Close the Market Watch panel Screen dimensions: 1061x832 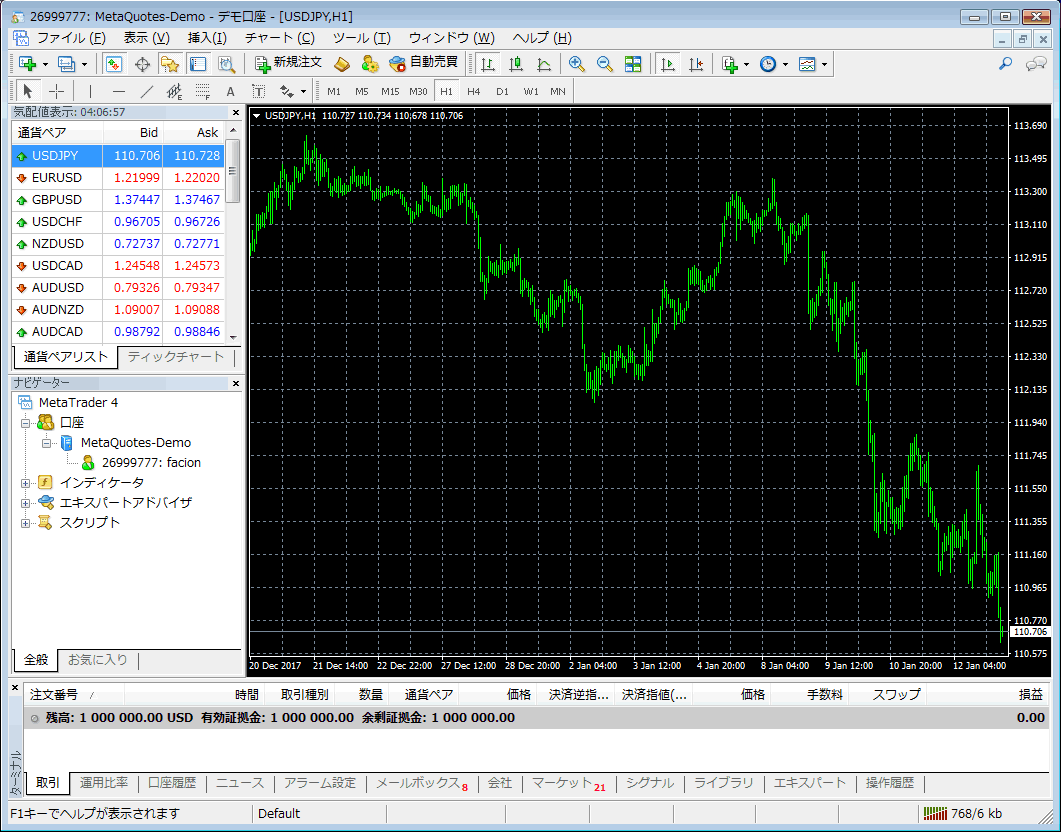click(235, 113)
